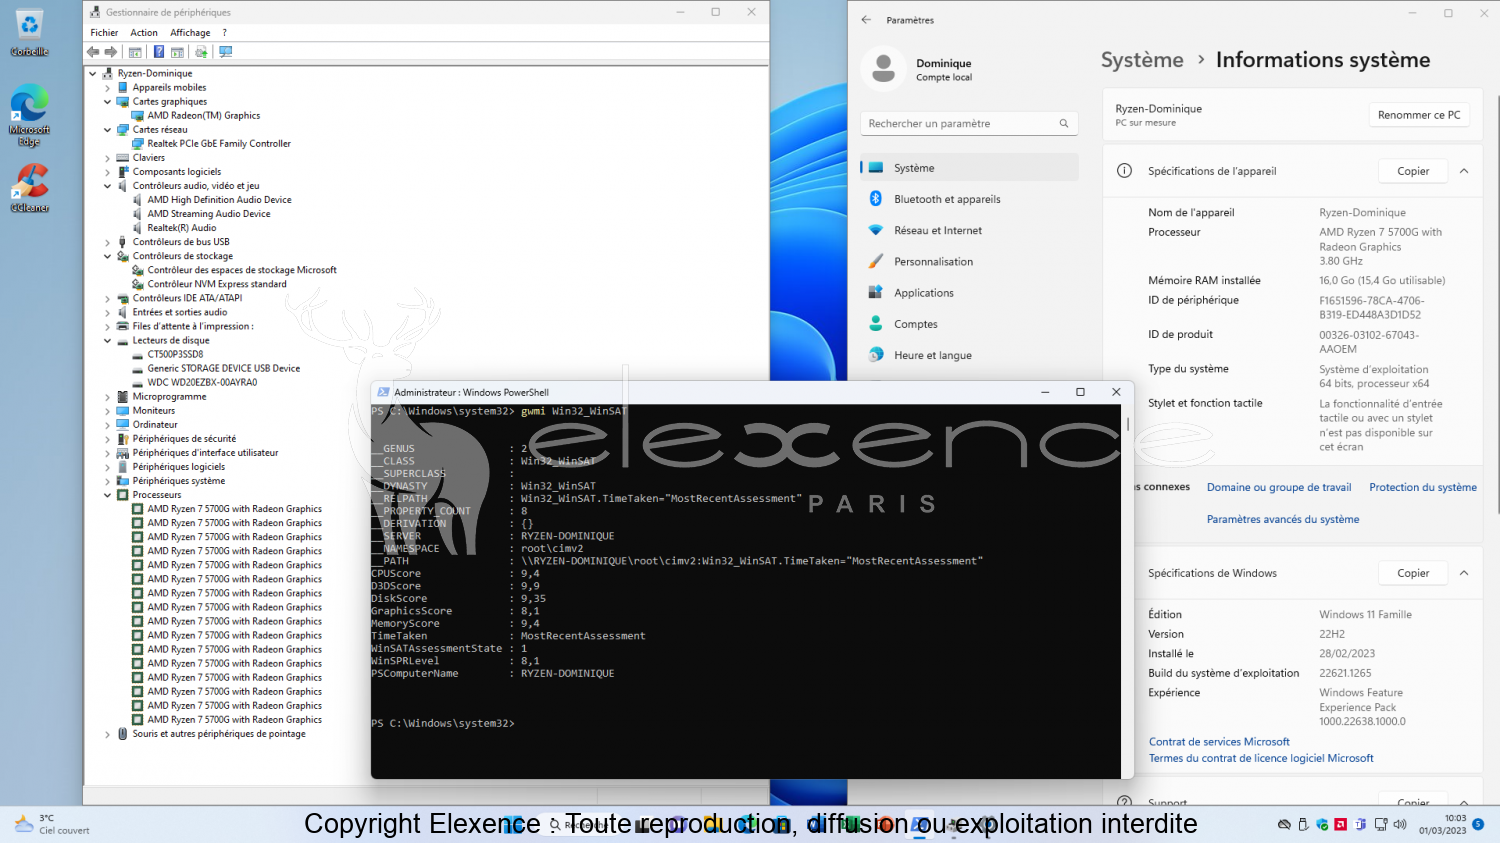
Task: Click the back arrow in Paramètres window
Action: pyautogui.click(x=866, y=20)
